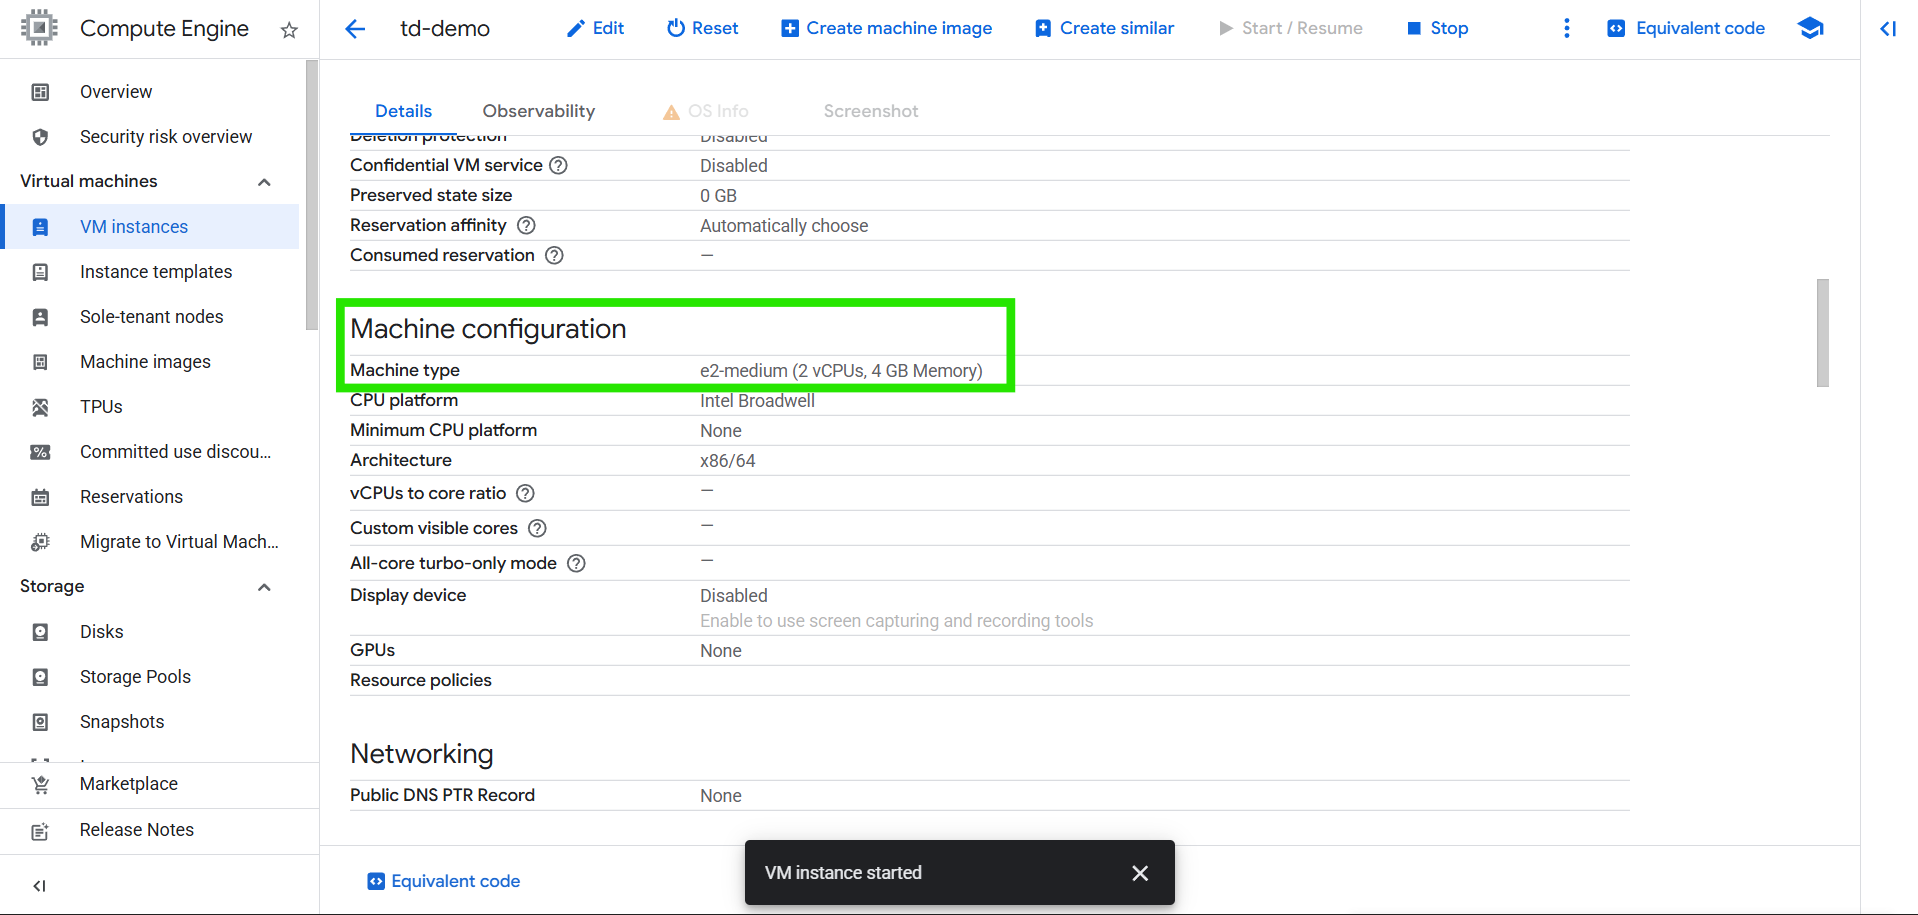This screenshot has height=915, width=1918.
Task: Click the Edit button
Action: [596, 29]
